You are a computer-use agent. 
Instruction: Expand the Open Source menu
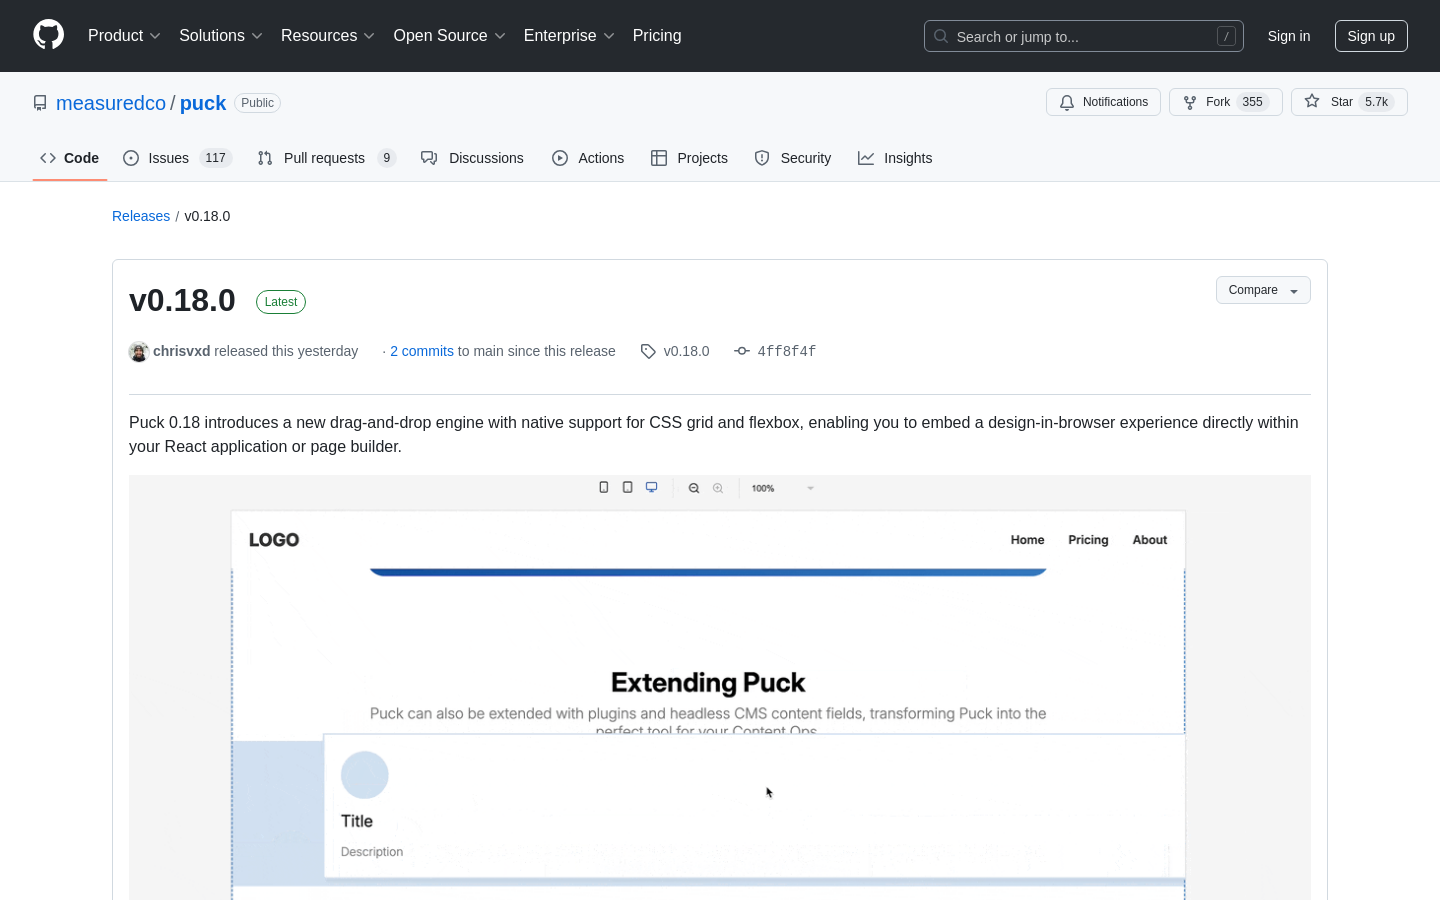[x=450, y=36]
